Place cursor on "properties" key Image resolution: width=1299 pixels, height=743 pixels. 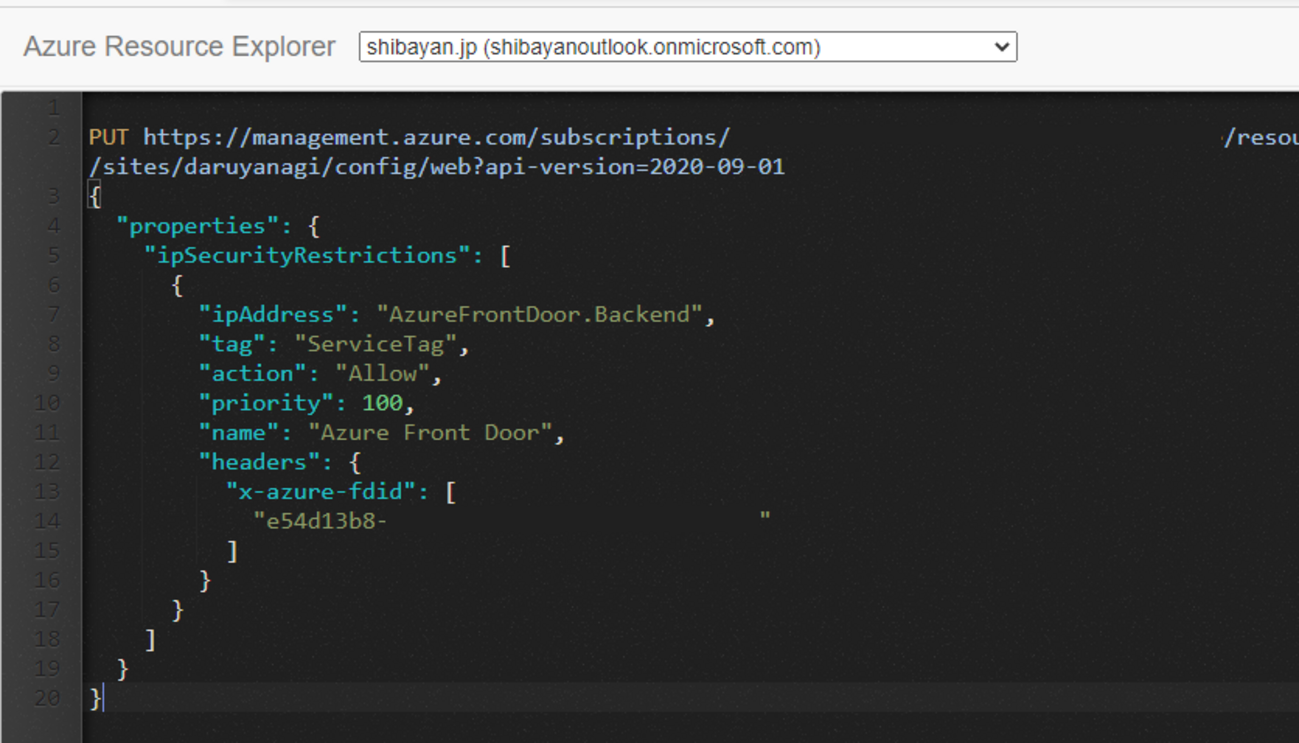coord(197,226)
